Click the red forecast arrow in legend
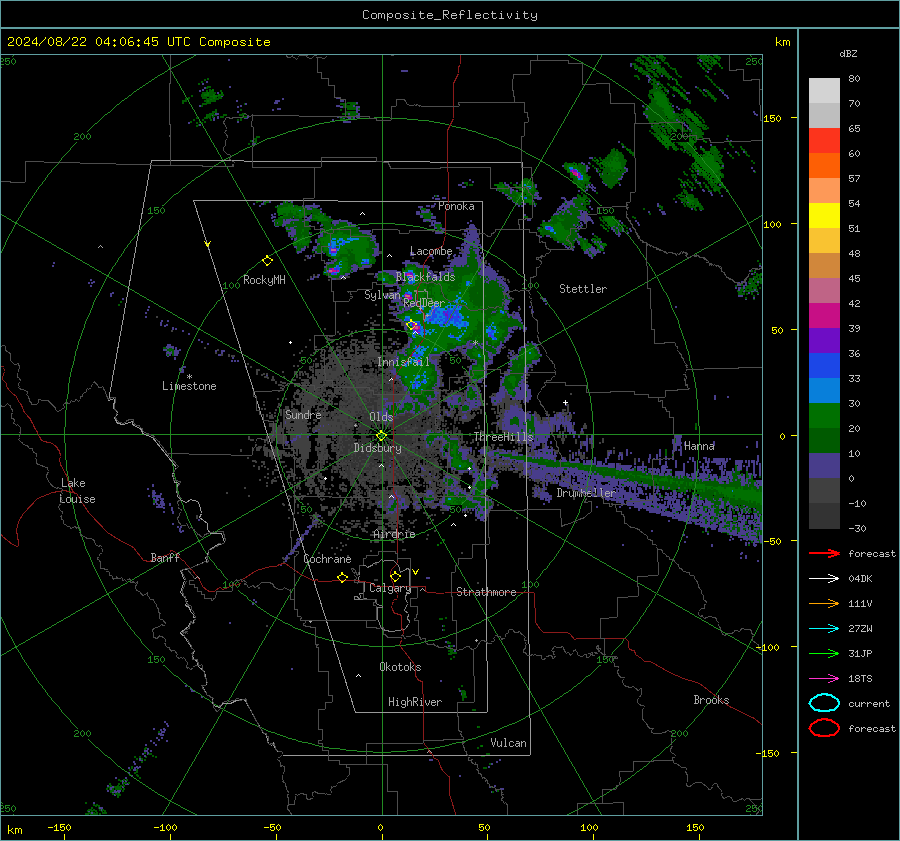The width and height of the screenshot is (900, 841). [824, 553]
